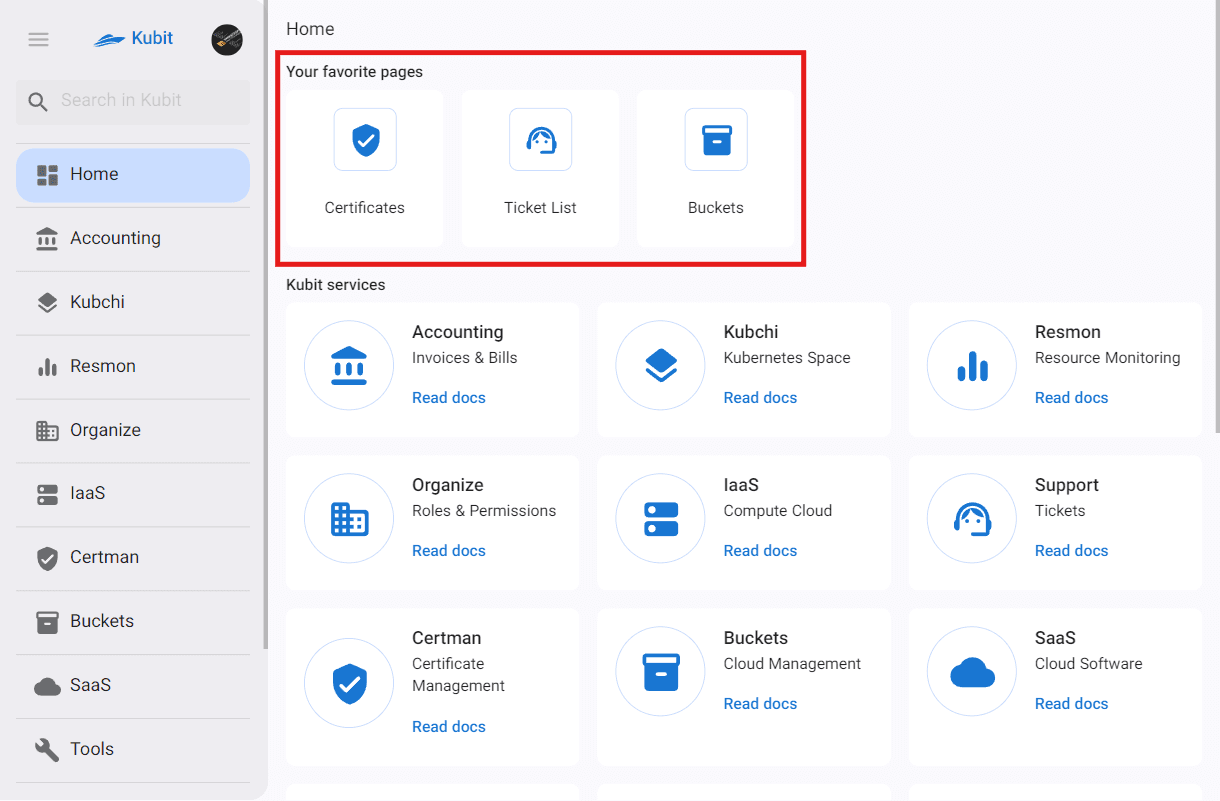Read docs for Organize

point(449,551)
